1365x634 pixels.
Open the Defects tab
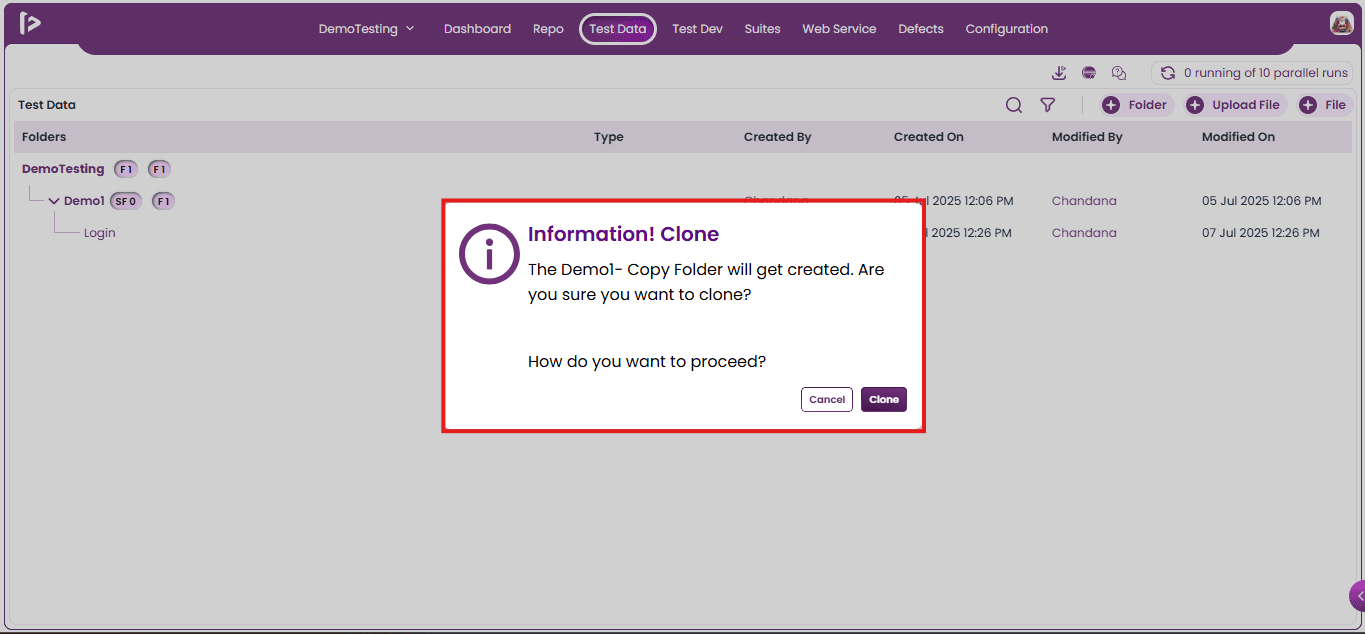pyautogui.click(x=921, y=29)
